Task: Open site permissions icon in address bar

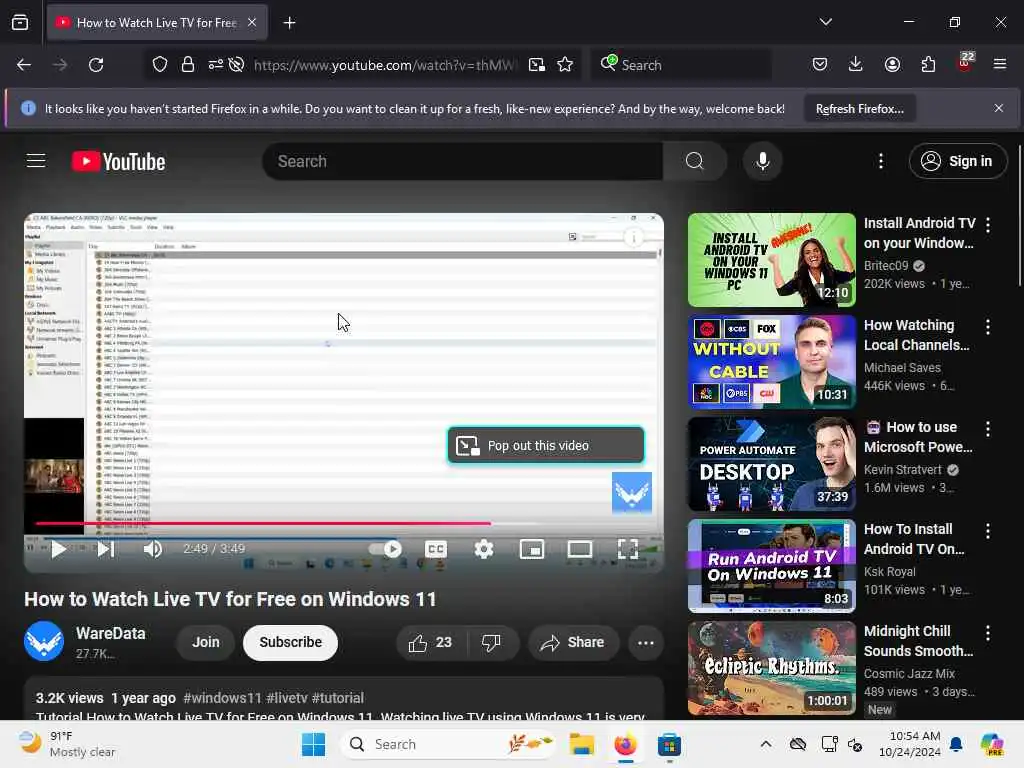Action: [216, 65]
